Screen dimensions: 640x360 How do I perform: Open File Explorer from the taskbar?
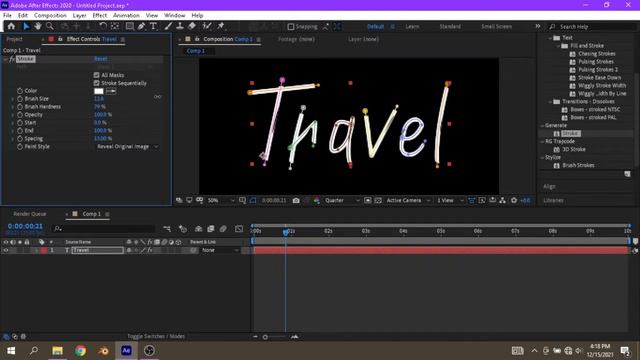coord(58,351)
